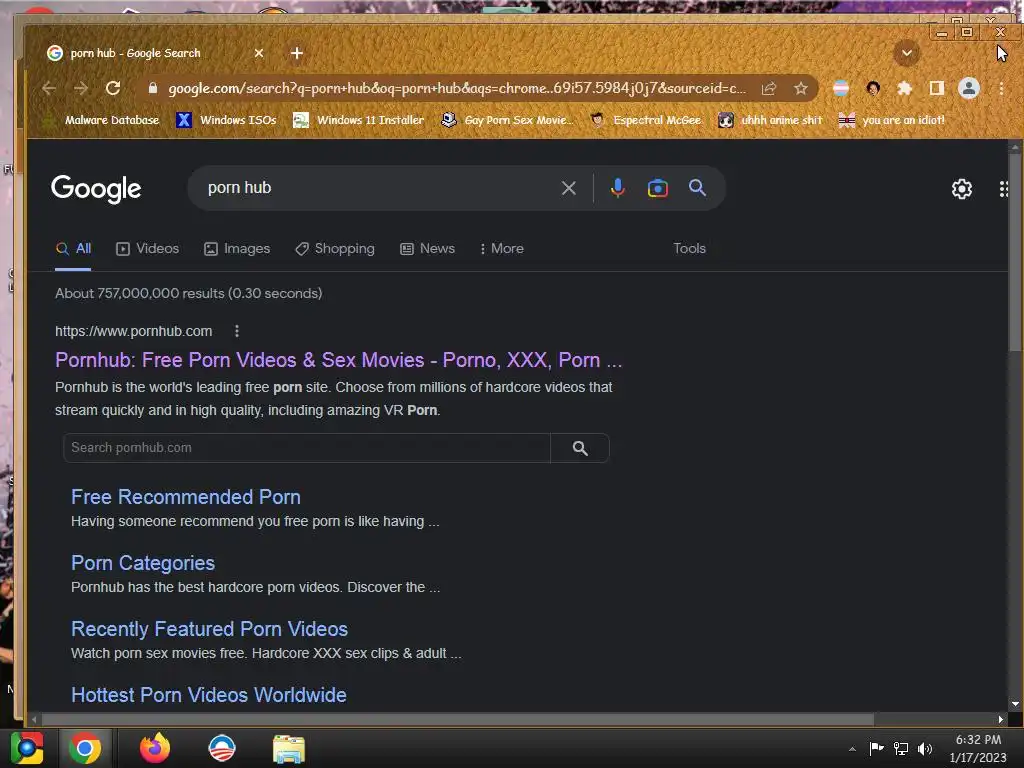Expand the hidden system tray icons
This screenshot has height=768, width=1024.
click(852, 749)
